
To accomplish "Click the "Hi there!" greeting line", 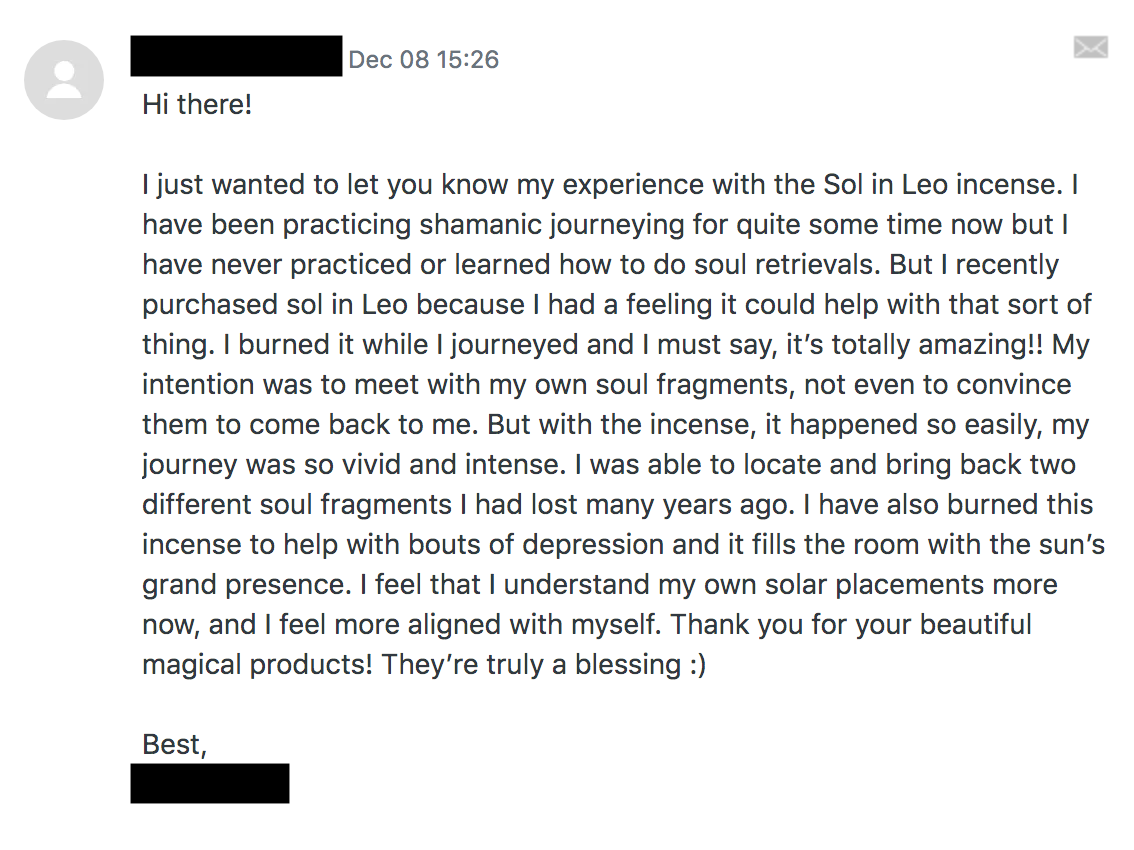I will click(197, 104).
